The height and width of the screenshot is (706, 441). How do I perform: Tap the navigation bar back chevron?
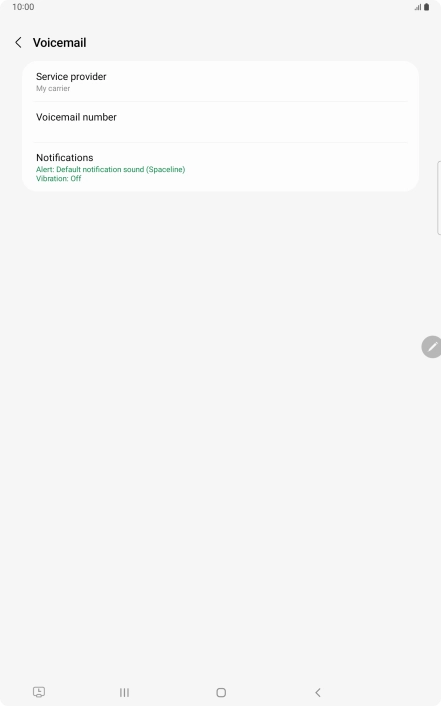point(318,692)
